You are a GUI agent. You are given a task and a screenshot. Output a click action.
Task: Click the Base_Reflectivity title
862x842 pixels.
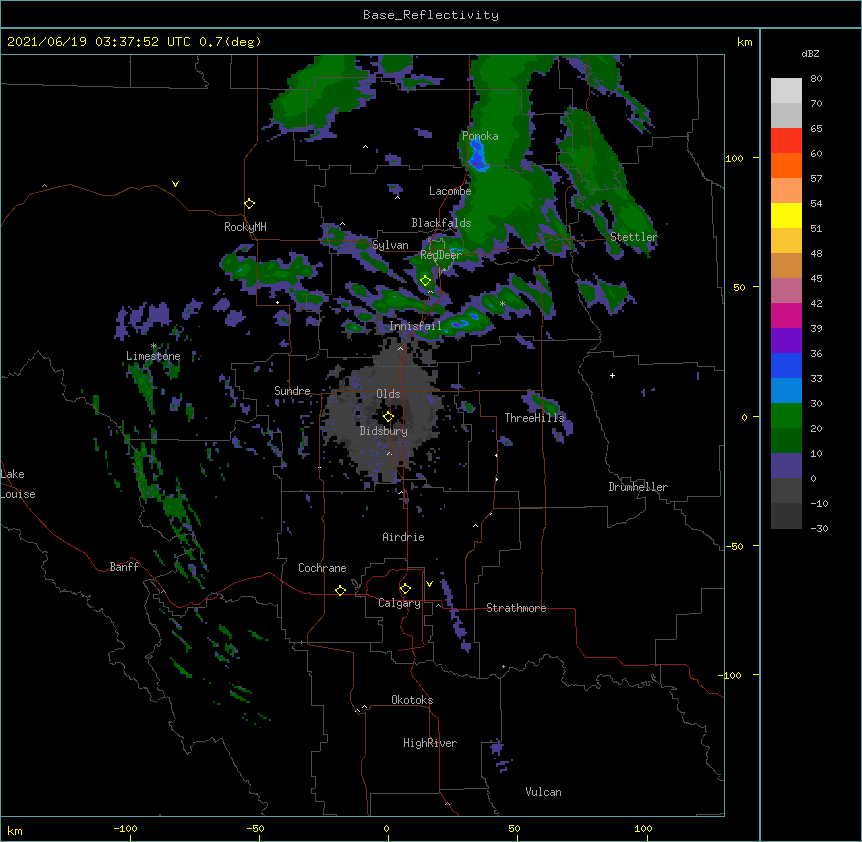click(431, 15)
